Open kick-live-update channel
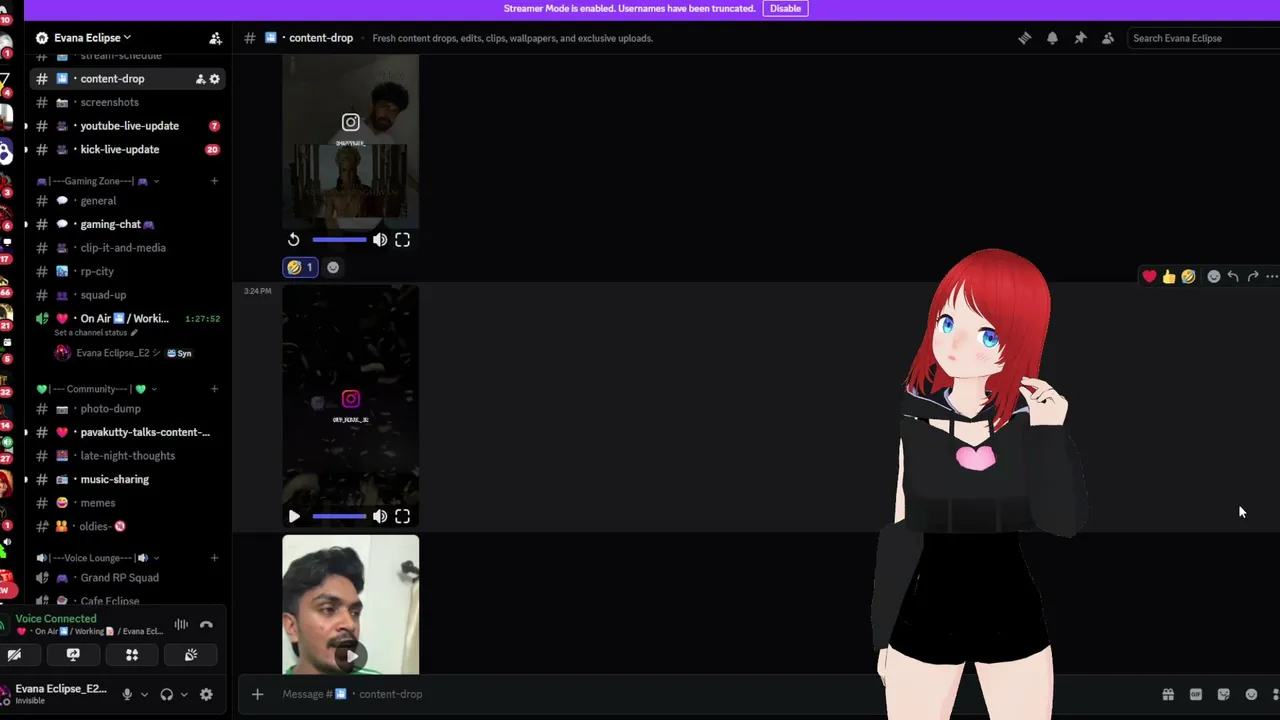1280x720 pixels. tap(119, 149)
